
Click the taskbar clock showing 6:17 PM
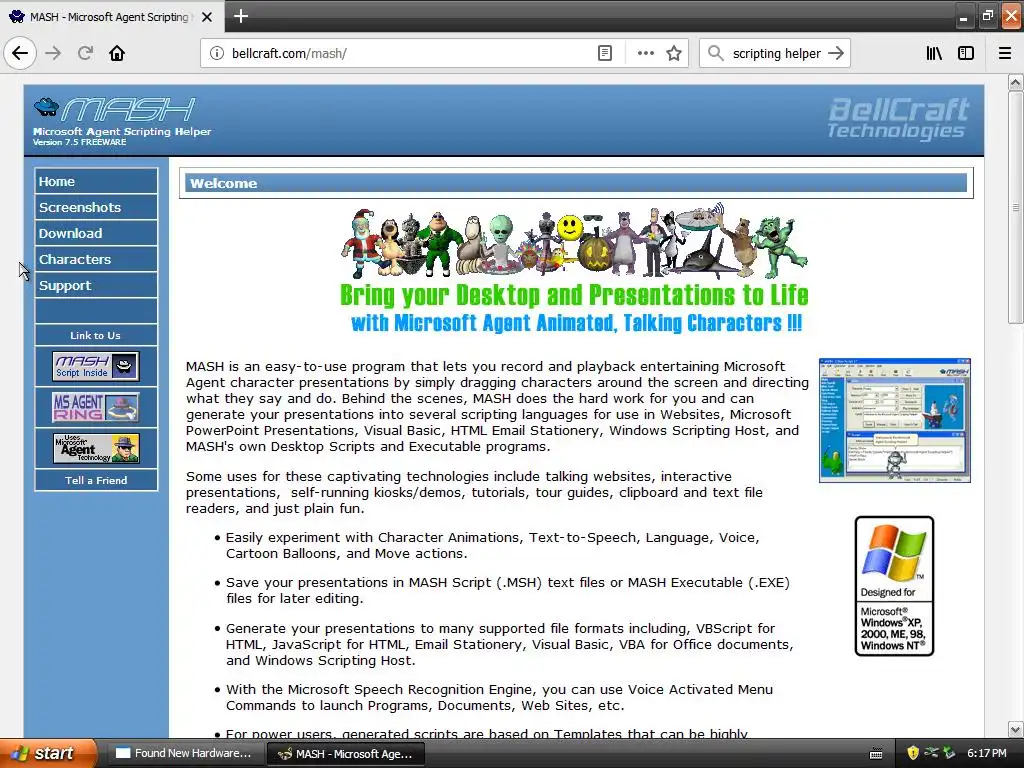[x=987, y=753]
